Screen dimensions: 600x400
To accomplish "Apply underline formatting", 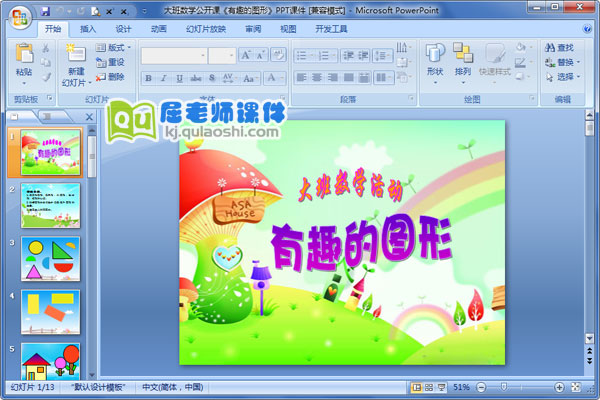I will tap(179, 78).
